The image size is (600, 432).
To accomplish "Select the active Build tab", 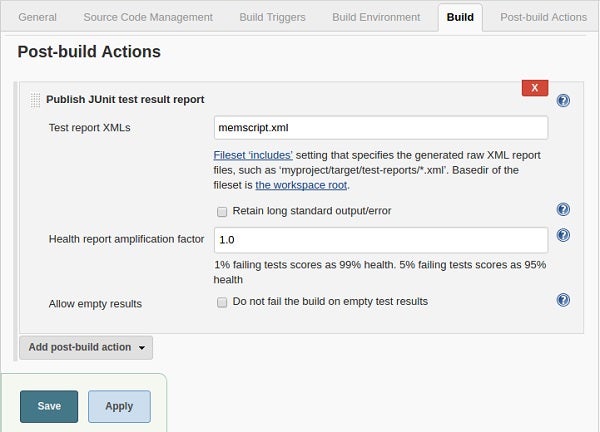I will [460, 18].
